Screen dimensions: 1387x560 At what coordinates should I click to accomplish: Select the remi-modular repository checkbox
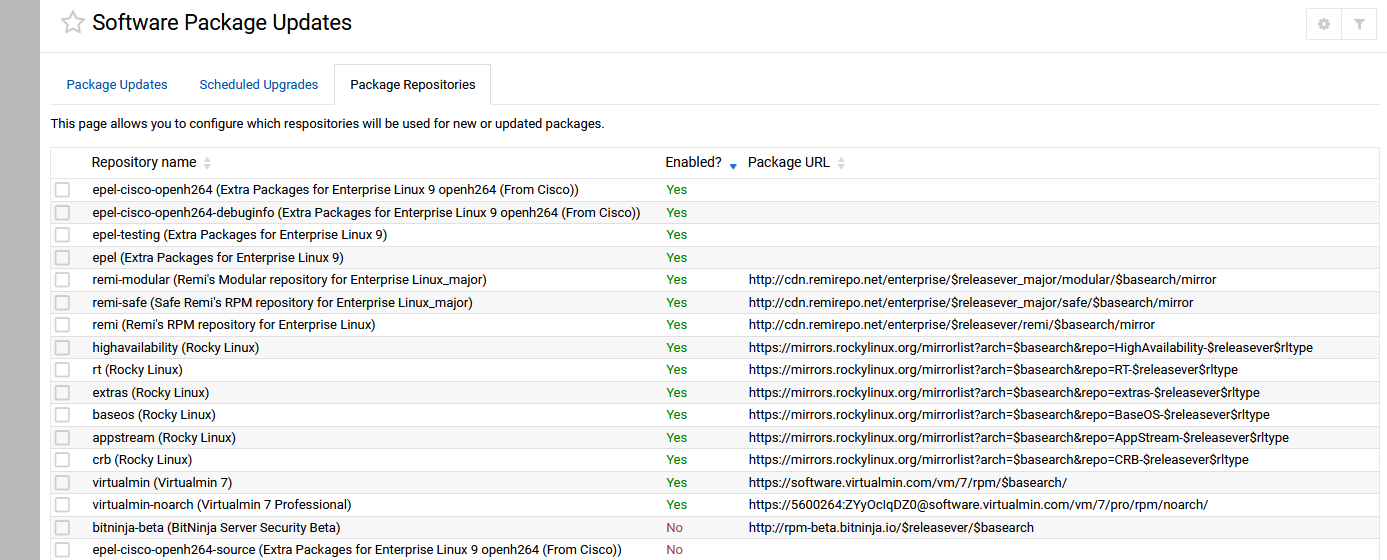[x=63, y=280]
